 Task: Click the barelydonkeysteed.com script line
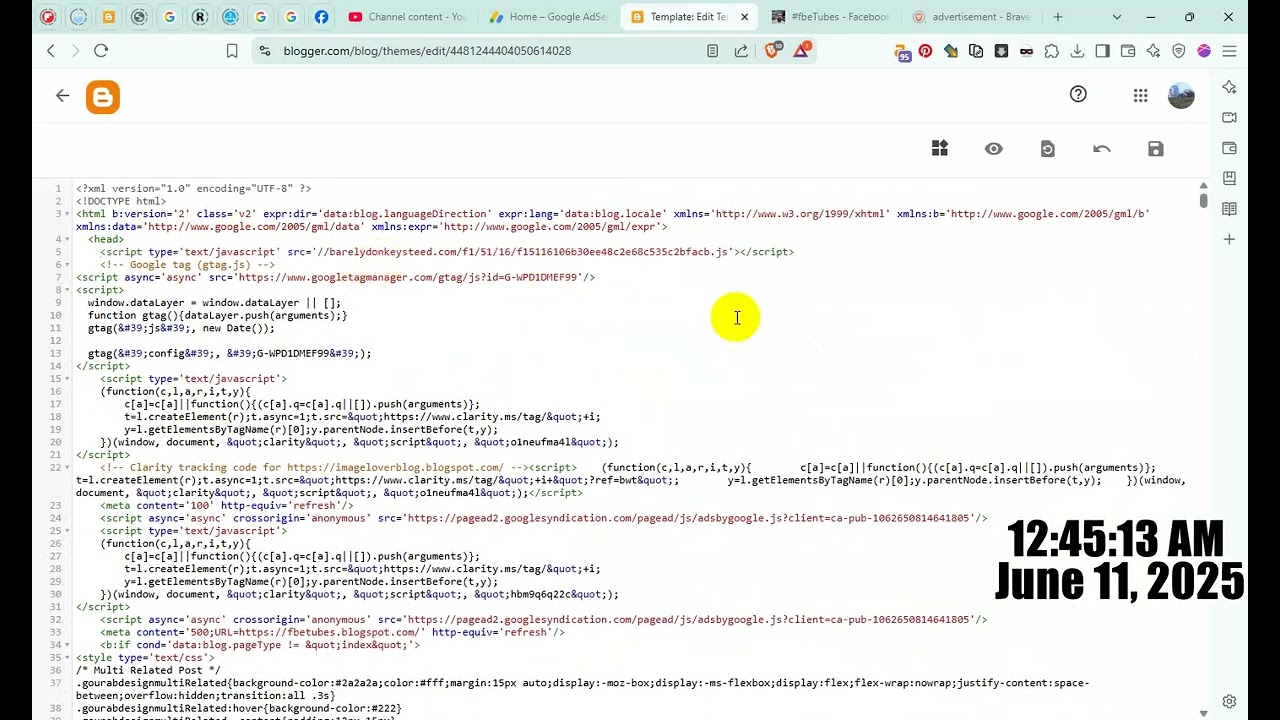(447, 252)
